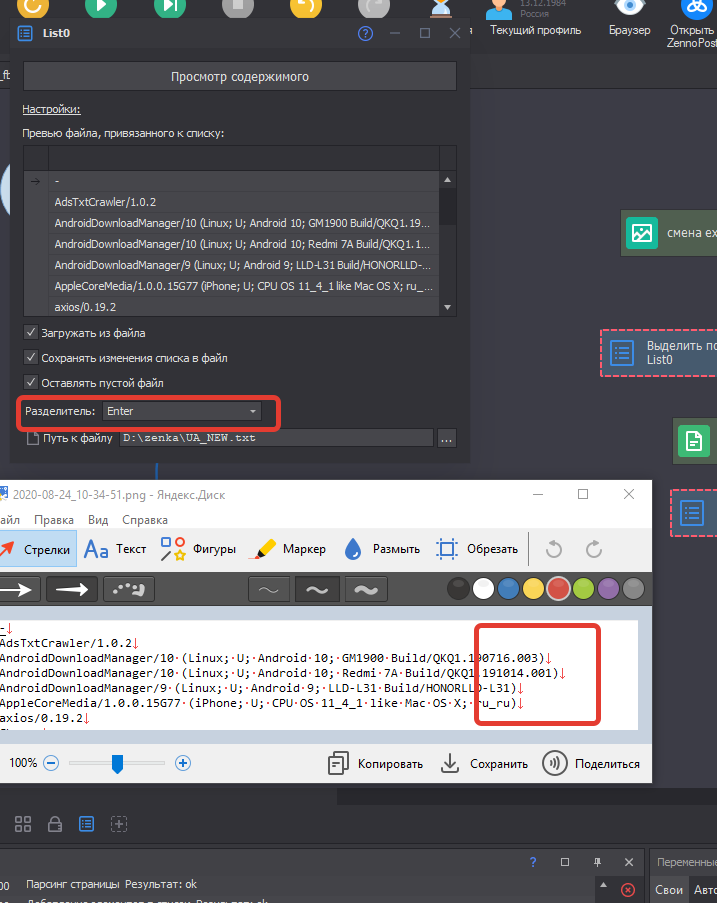Click the redo arrow in Яндекс.Диск editor

[594, 549]
